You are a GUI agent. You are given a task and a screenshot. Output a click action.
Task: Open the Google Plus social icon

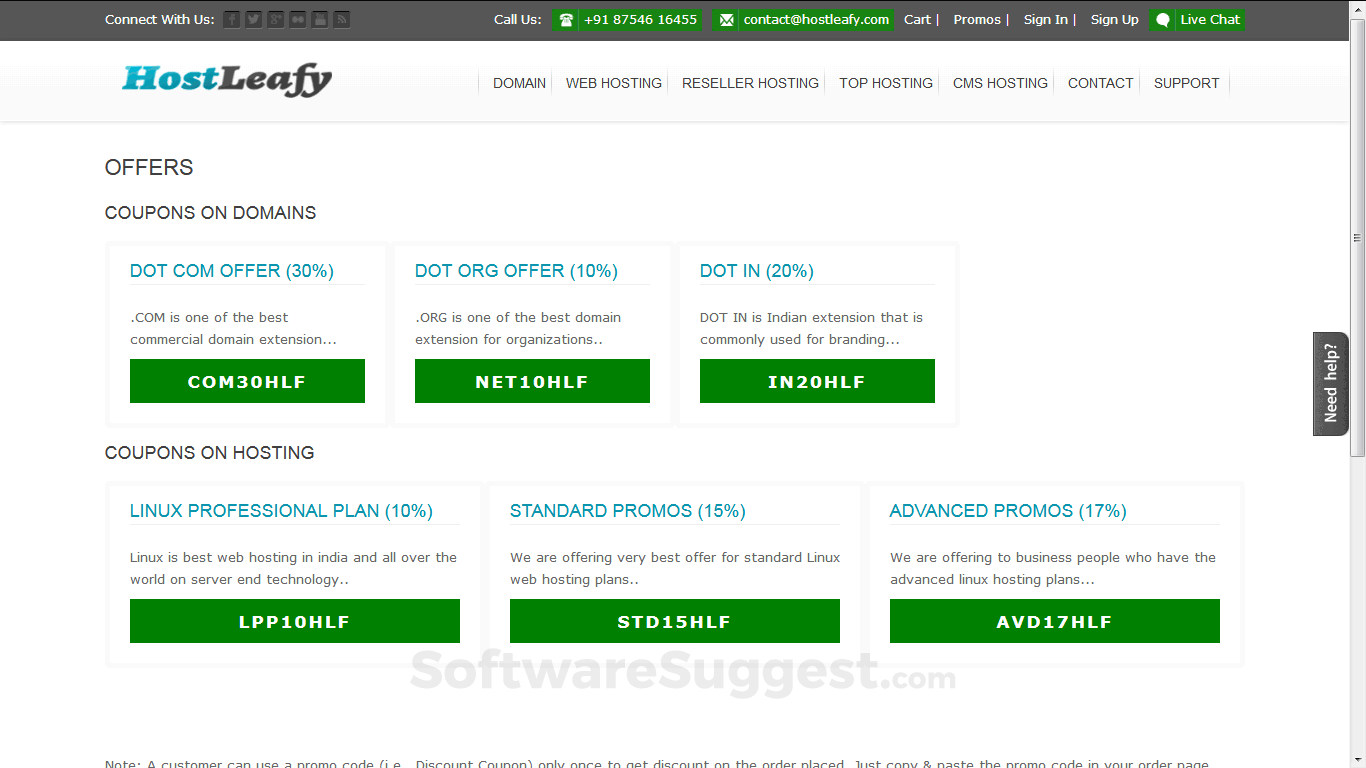pyautogui.click(x=276, y=20)
